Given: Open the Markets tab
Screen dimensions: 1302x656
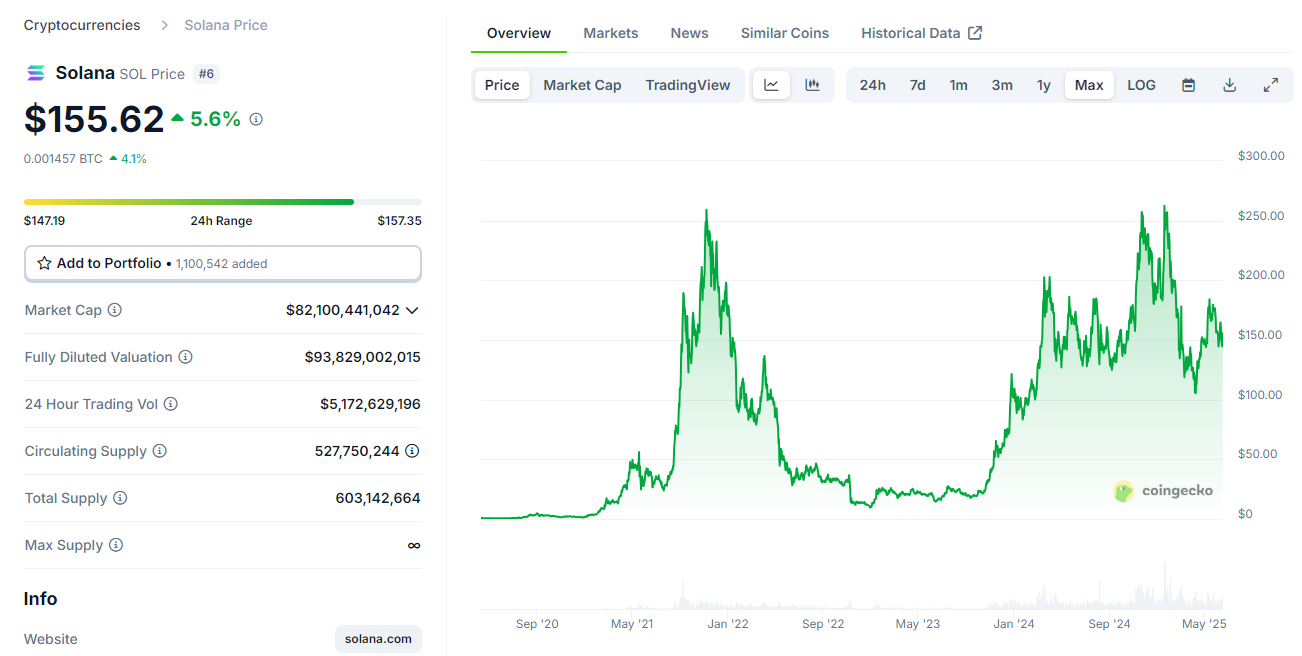Looking at the screenshot, I should [611, 33].
